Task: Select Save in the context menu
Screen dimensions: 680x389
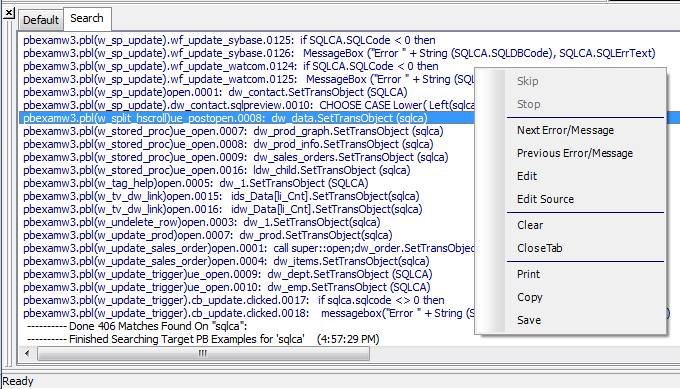Action: (x=529, y=320)
